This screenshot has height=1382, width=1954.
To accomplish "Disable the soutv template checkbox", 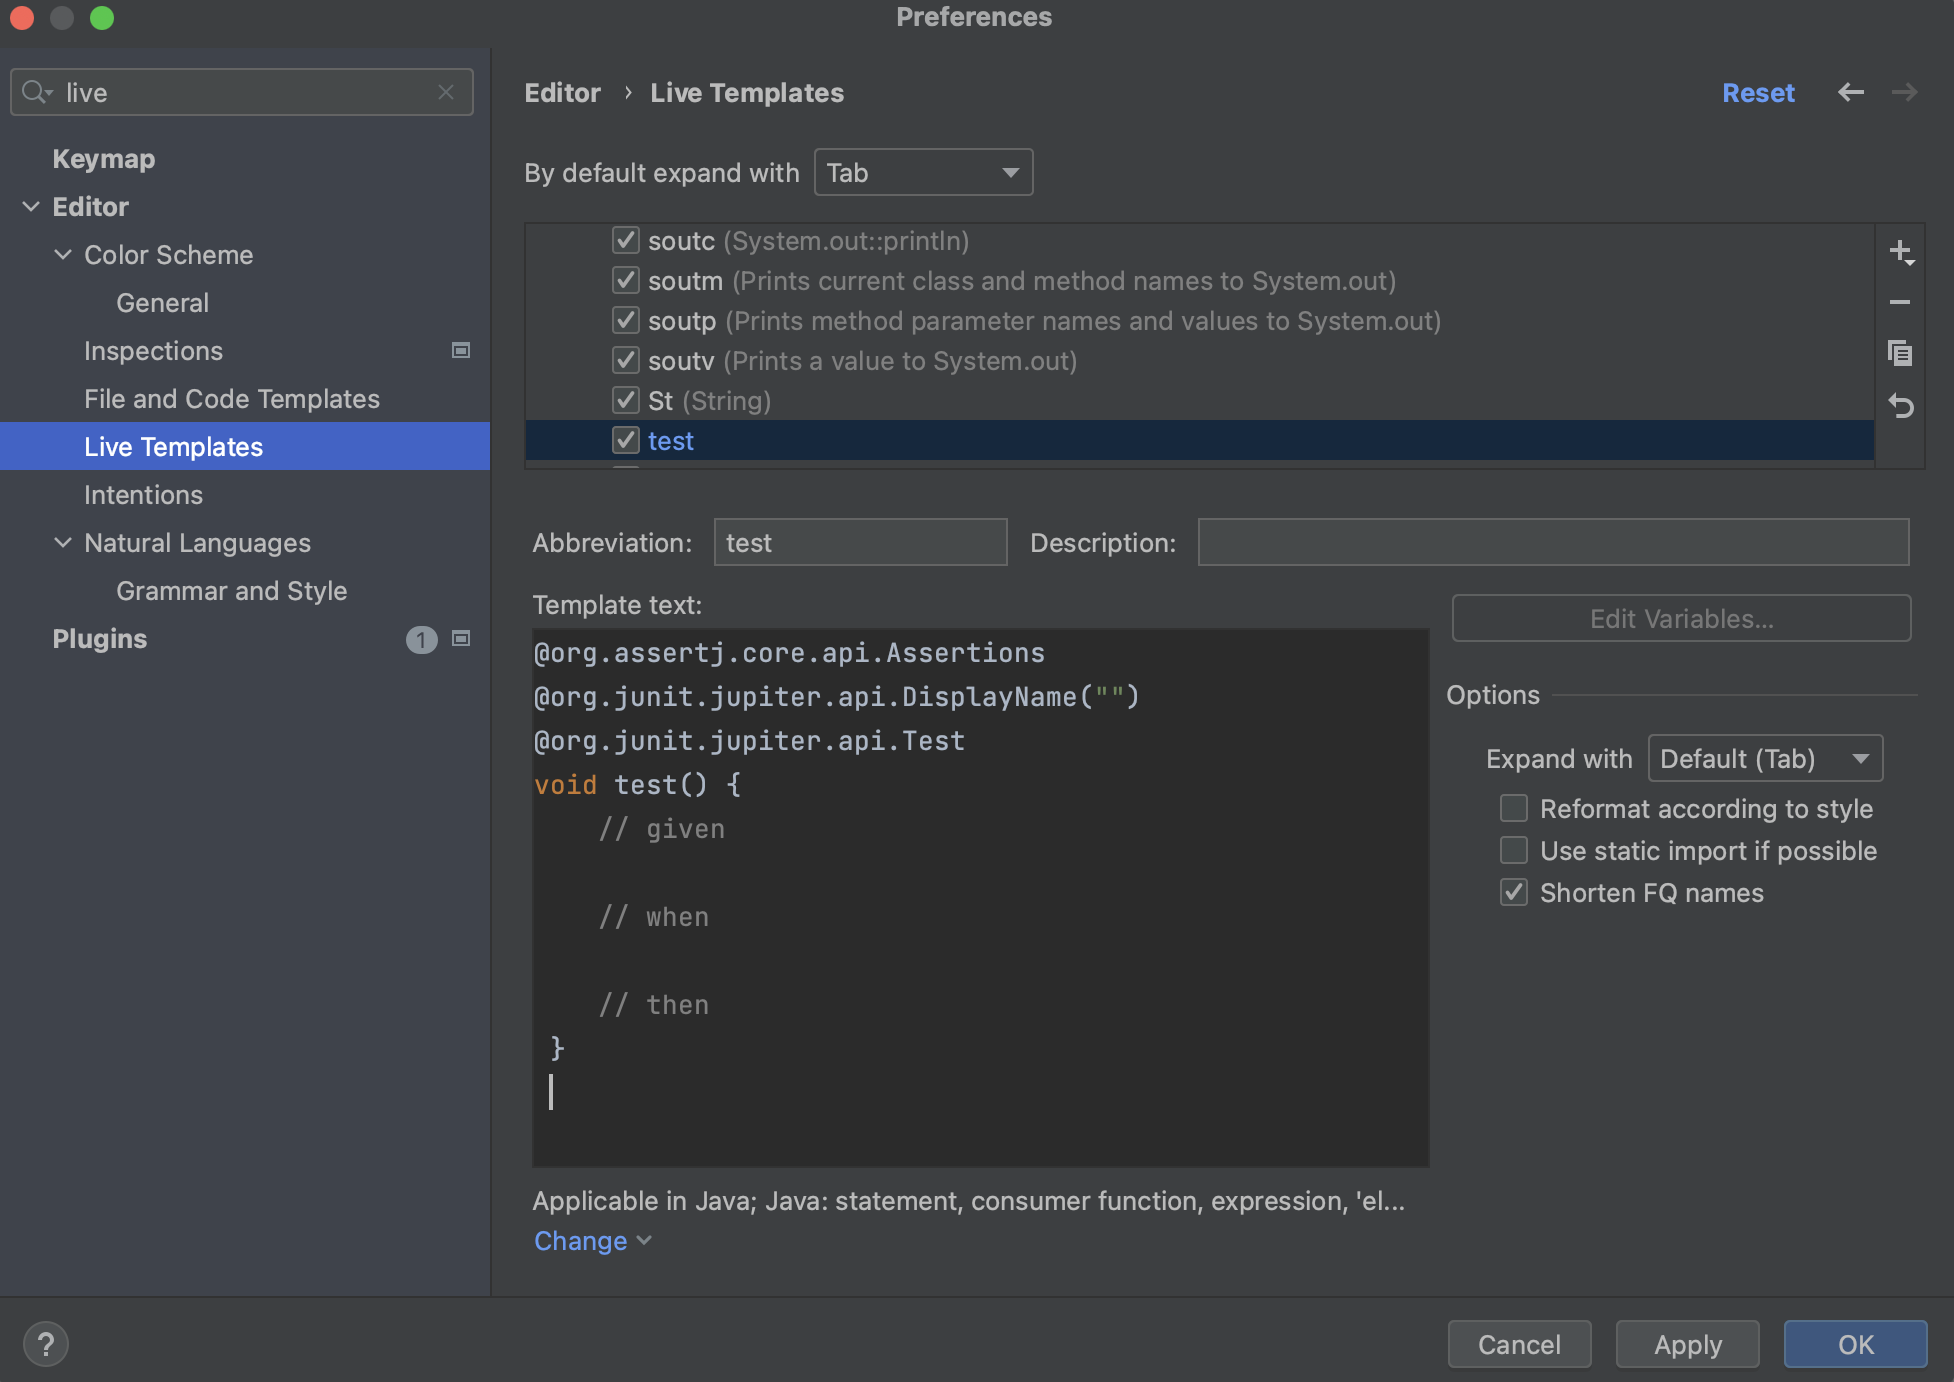I will [x=626, y=360].
